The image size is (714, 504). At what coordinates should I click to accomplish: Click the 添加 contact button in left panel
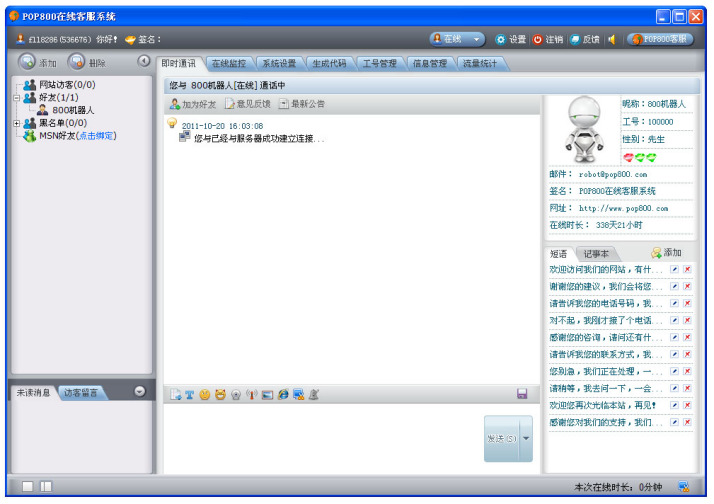tap(37, 62)
